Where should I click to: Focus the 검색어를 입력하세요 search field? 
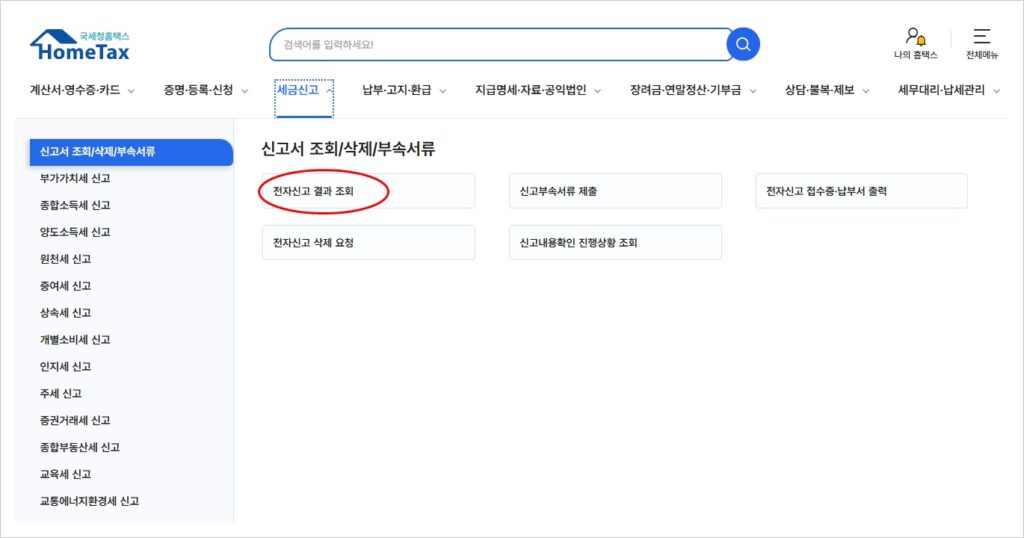501,44
